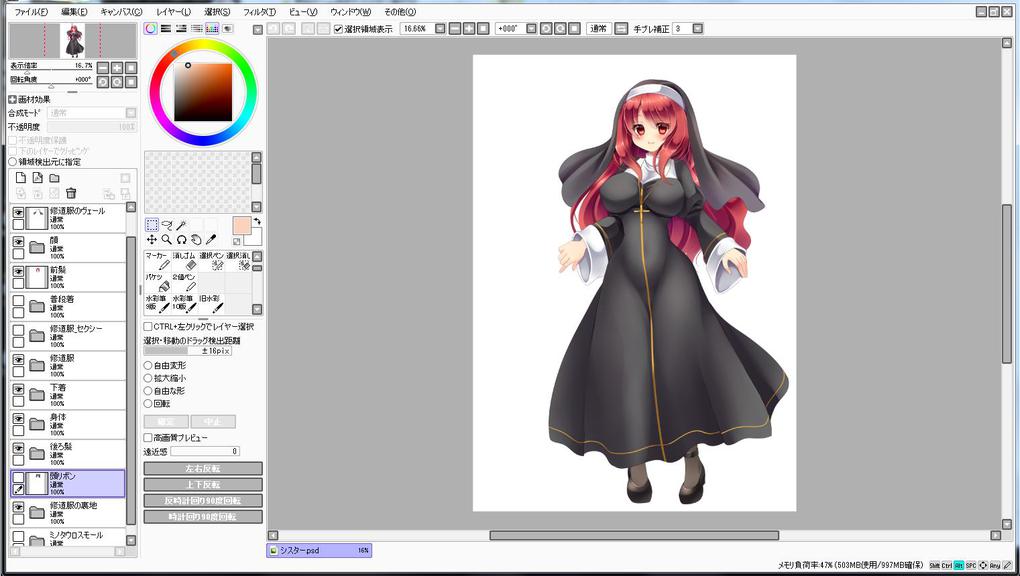Choose the マーカー marker brush
1020x576 pixels.
click(157, 261)
